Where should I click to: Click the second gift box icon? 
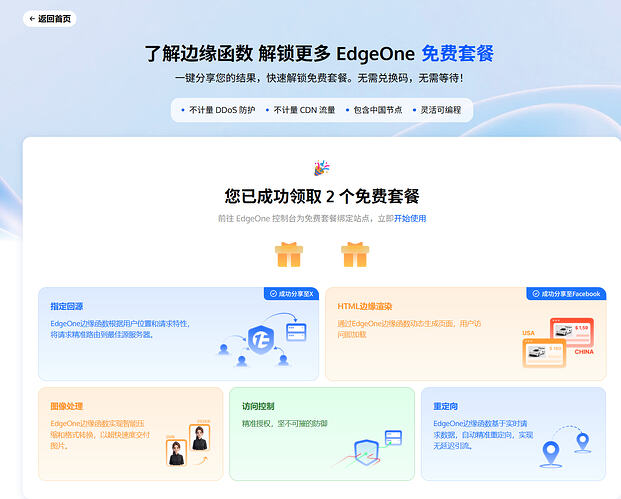(x=355, y=254)
